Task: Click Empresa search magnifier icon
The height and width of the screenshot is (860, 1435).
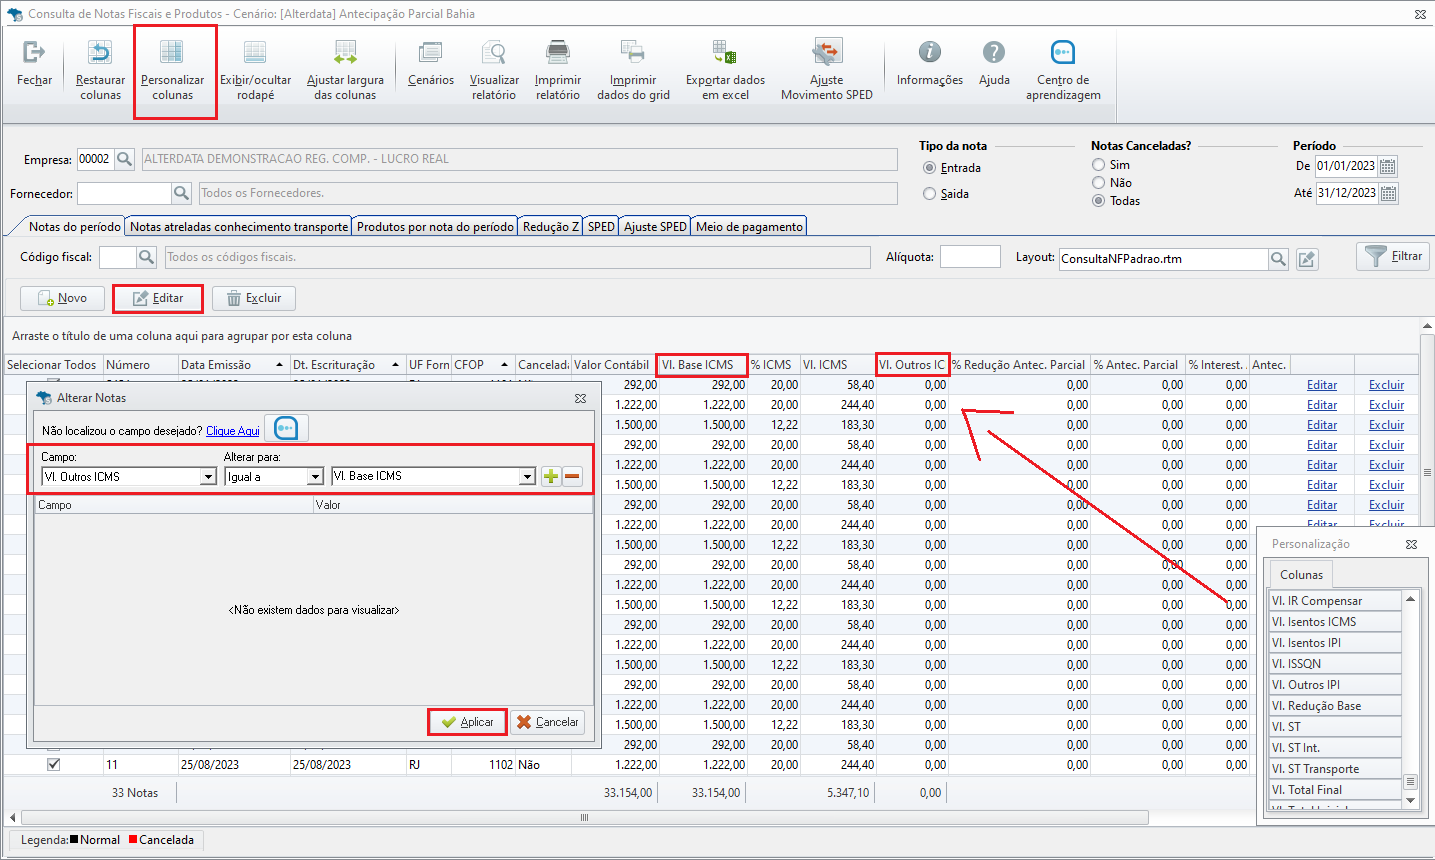Action: (124, 159)
